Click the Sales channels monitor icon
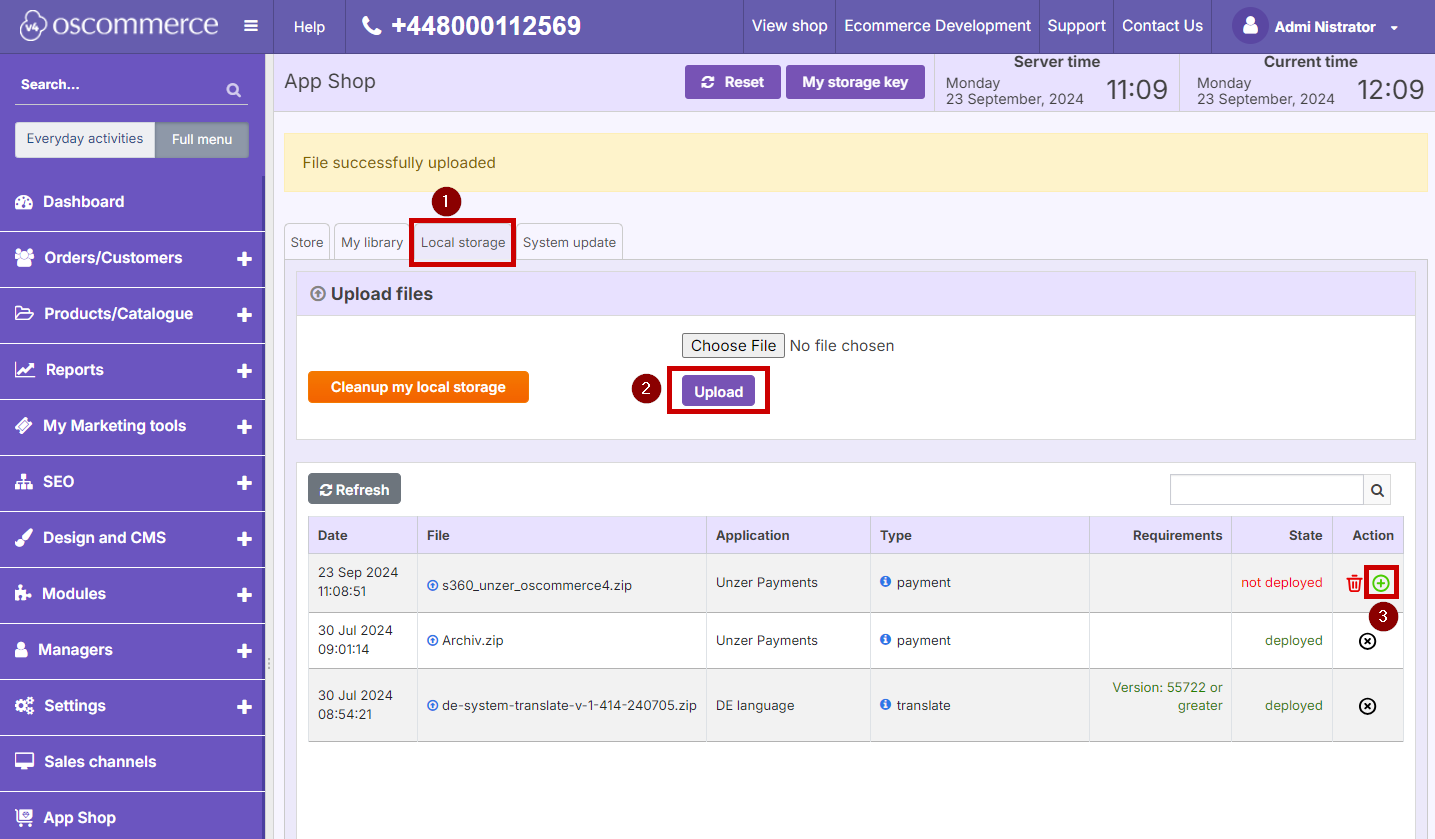Image resolution: width=1435 pixels, height=839 pixels. point(25,762)
